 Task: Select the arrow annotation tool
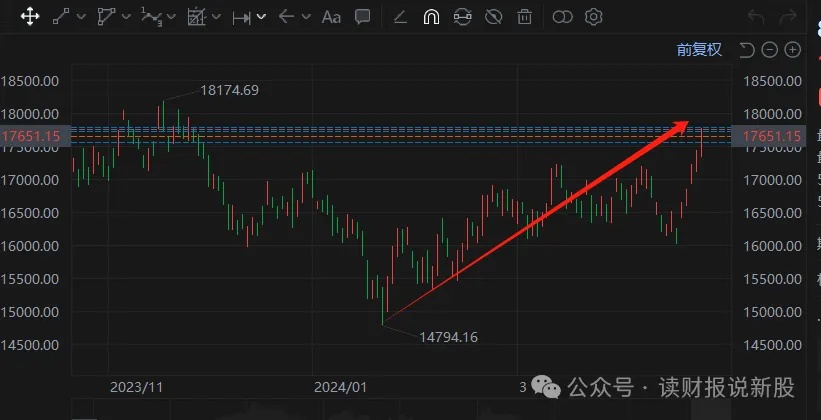tap(286, 17)
